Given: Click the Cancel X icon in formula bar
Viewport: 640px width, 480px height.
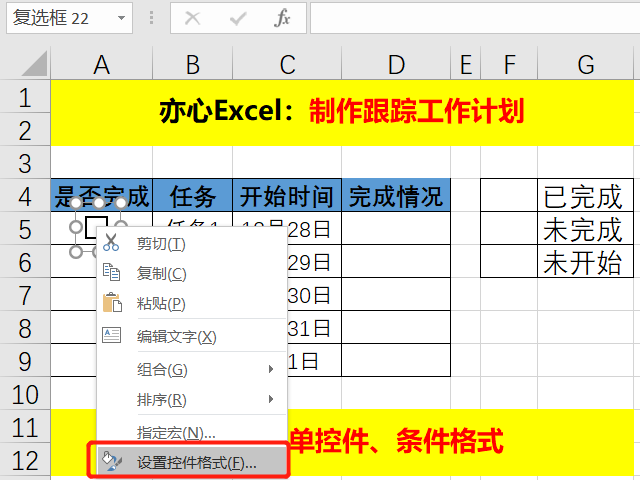Looking at the screenshot, I should (192, 18).
